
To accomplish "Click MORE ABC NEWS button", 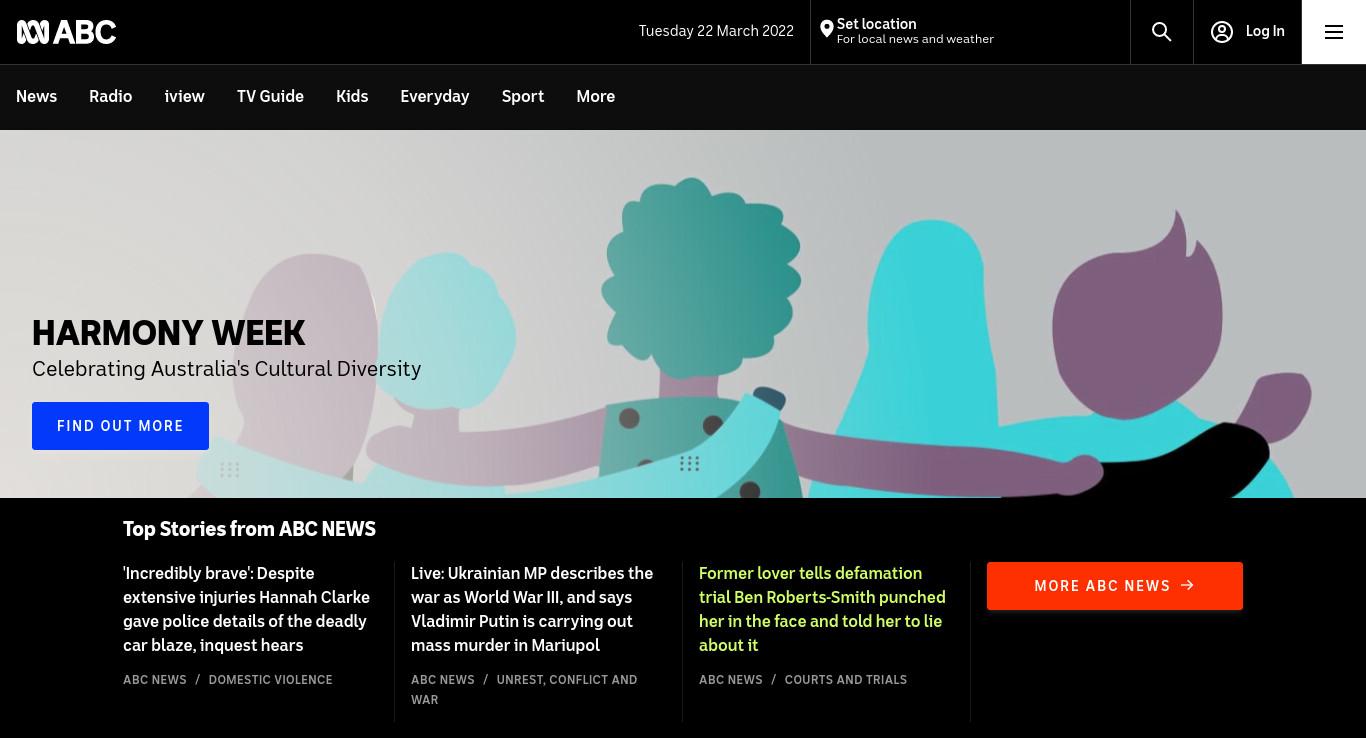I will [x=1114, y=586].
